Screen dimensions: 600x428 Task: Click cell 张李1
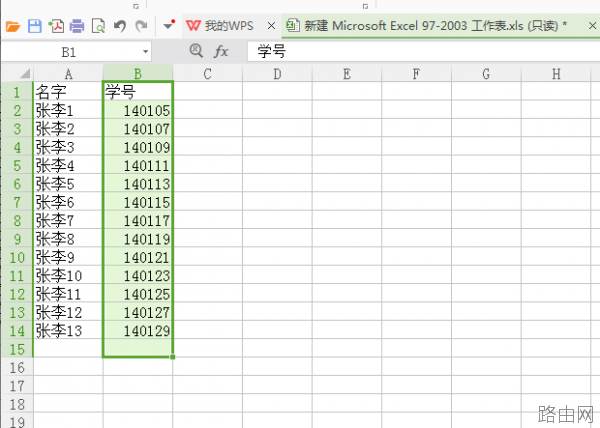pos(68,111)
